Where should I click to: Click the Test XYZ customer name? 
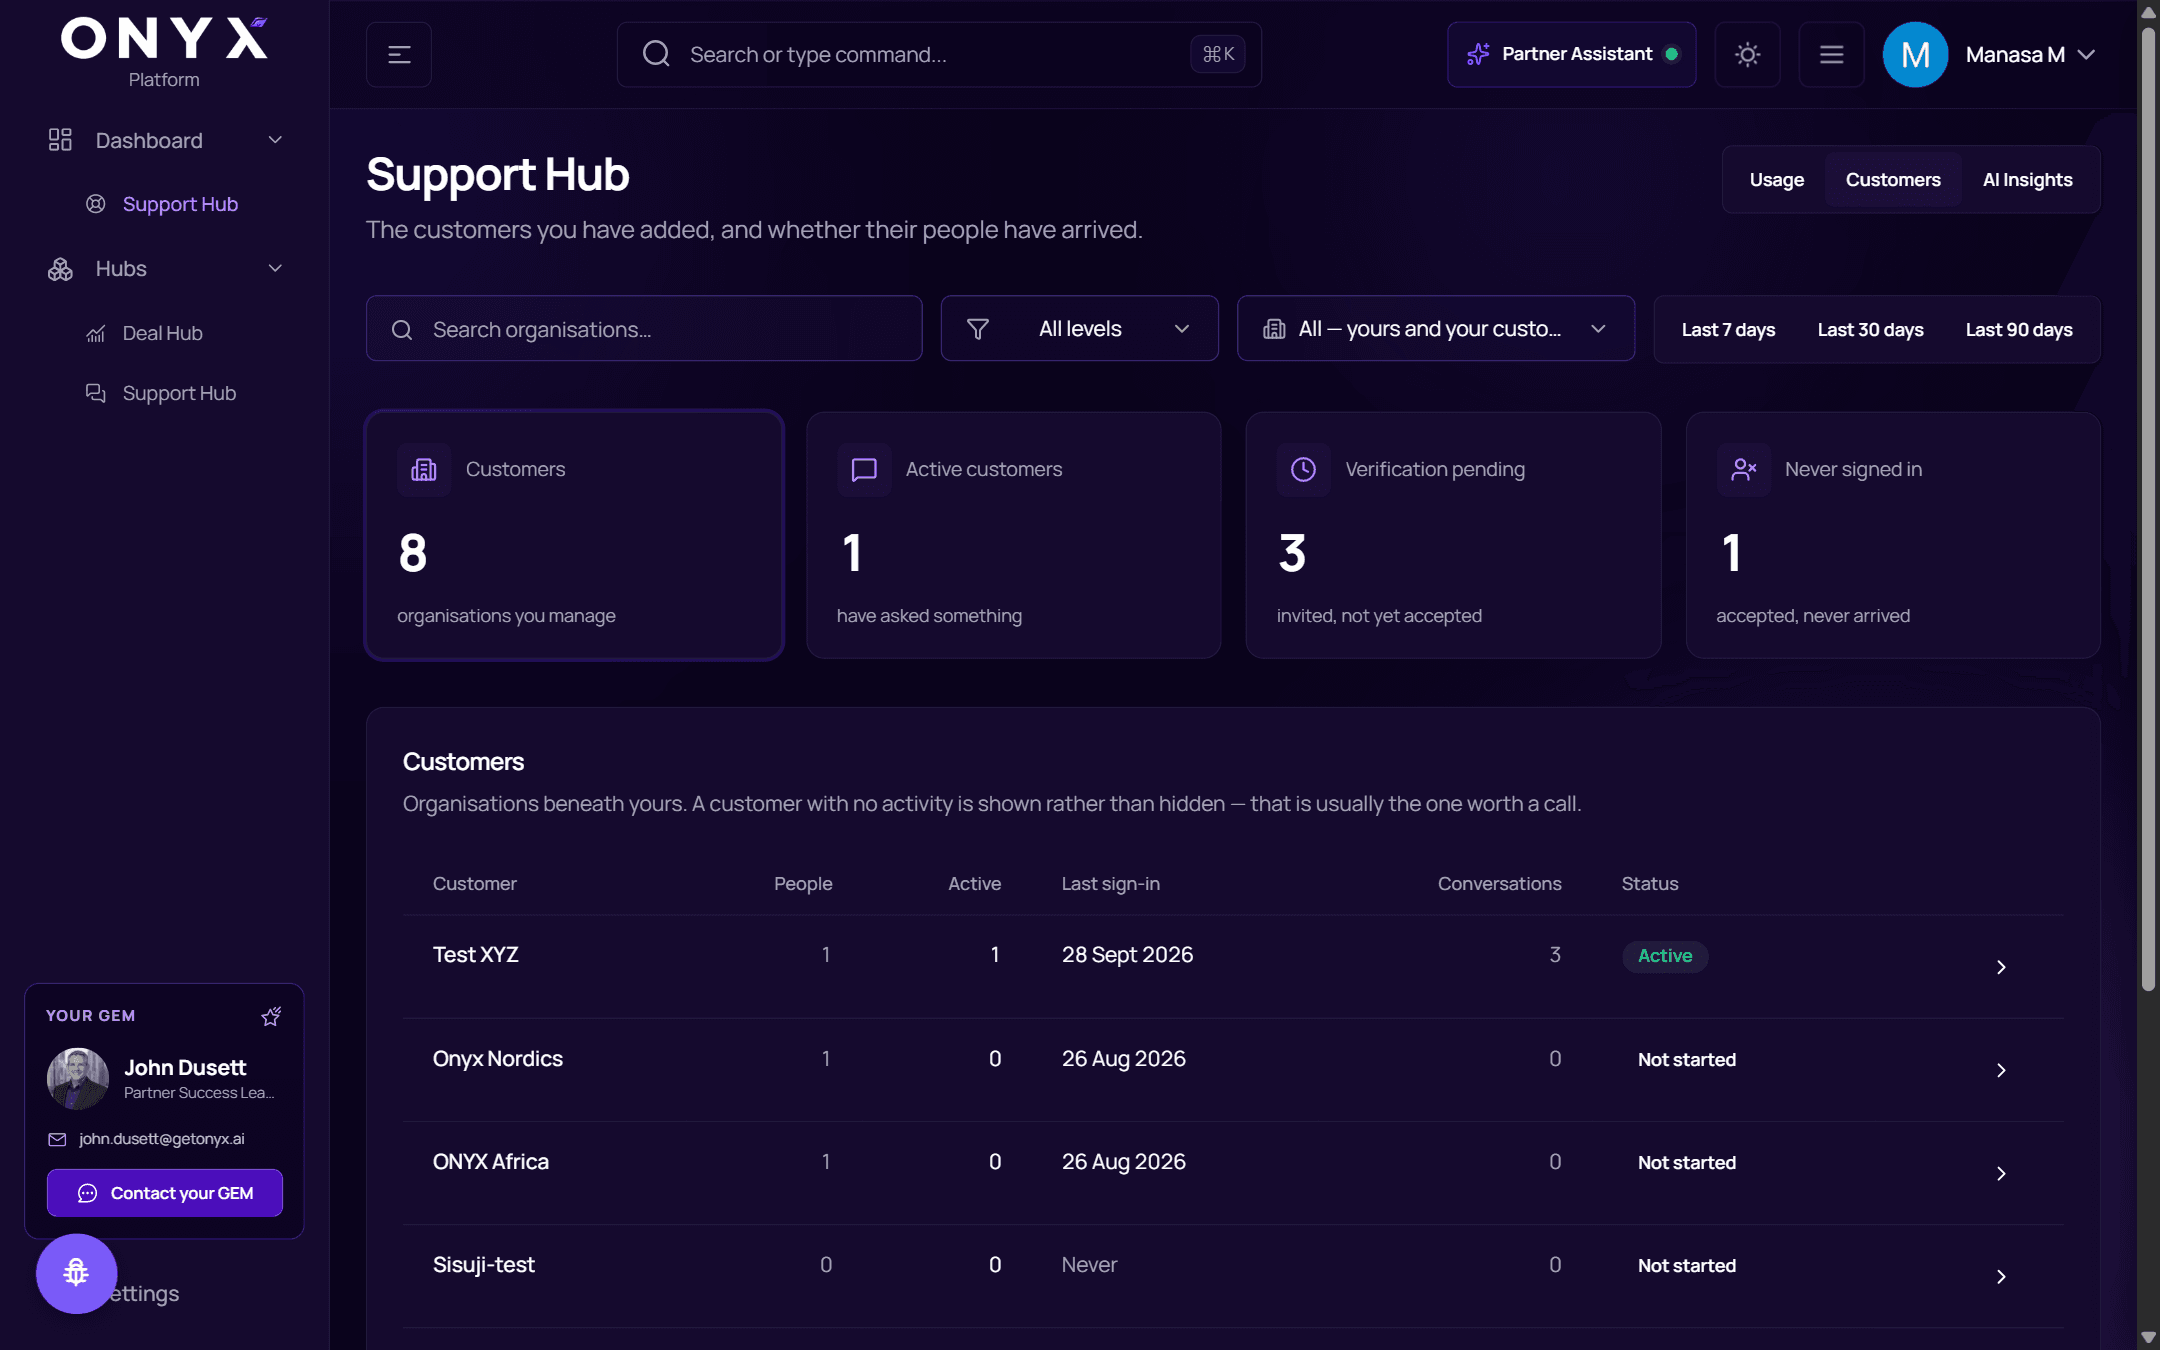point(476,955)
